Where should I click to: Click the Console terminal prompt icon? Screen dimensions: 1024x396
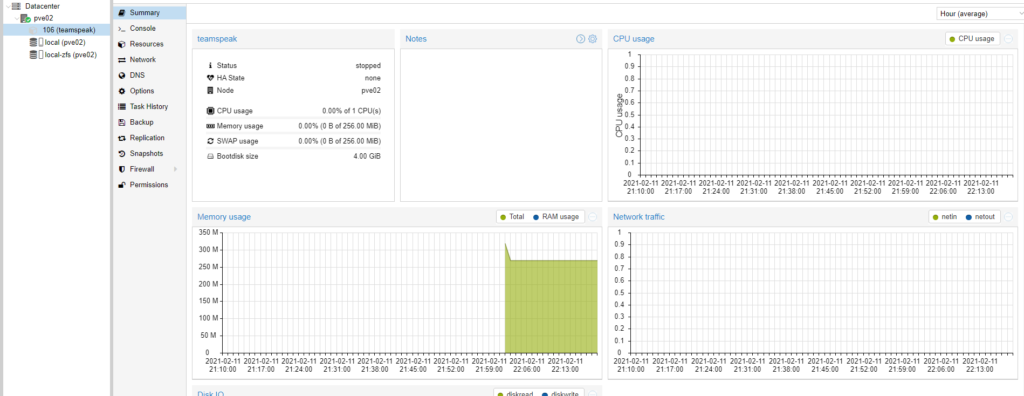(x=121, y=29)
